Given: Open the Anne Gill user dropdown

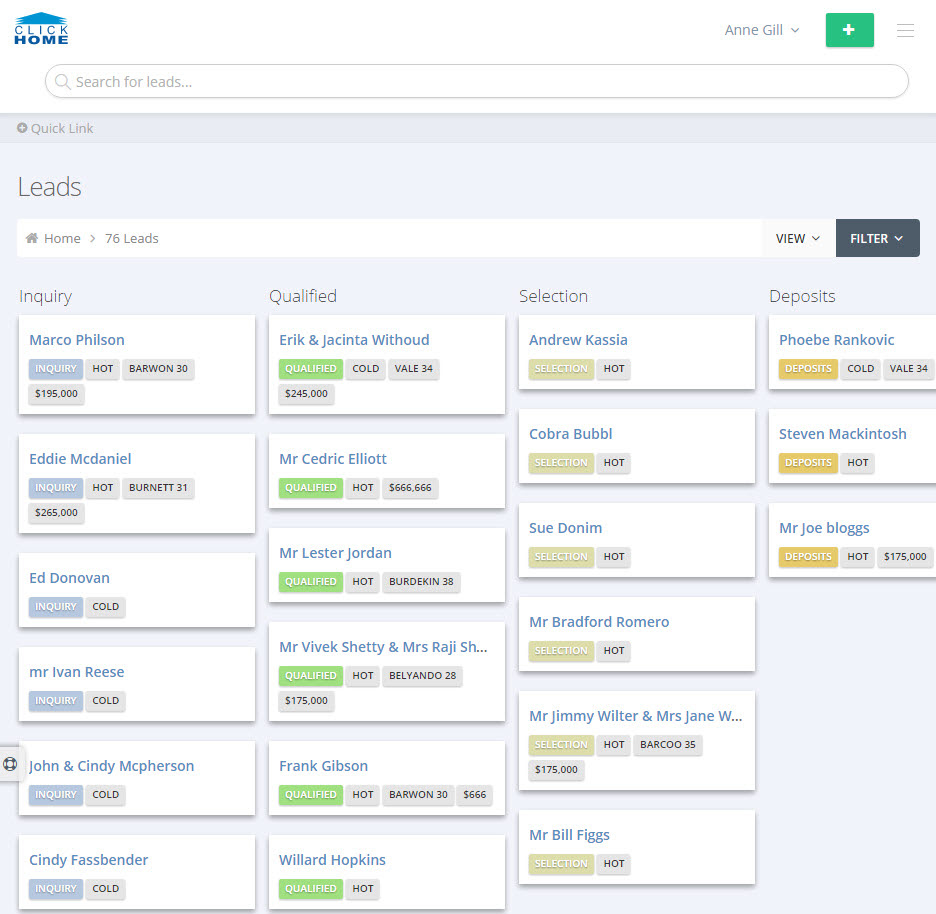Looking at the screenshot, I should coord(761,30).
